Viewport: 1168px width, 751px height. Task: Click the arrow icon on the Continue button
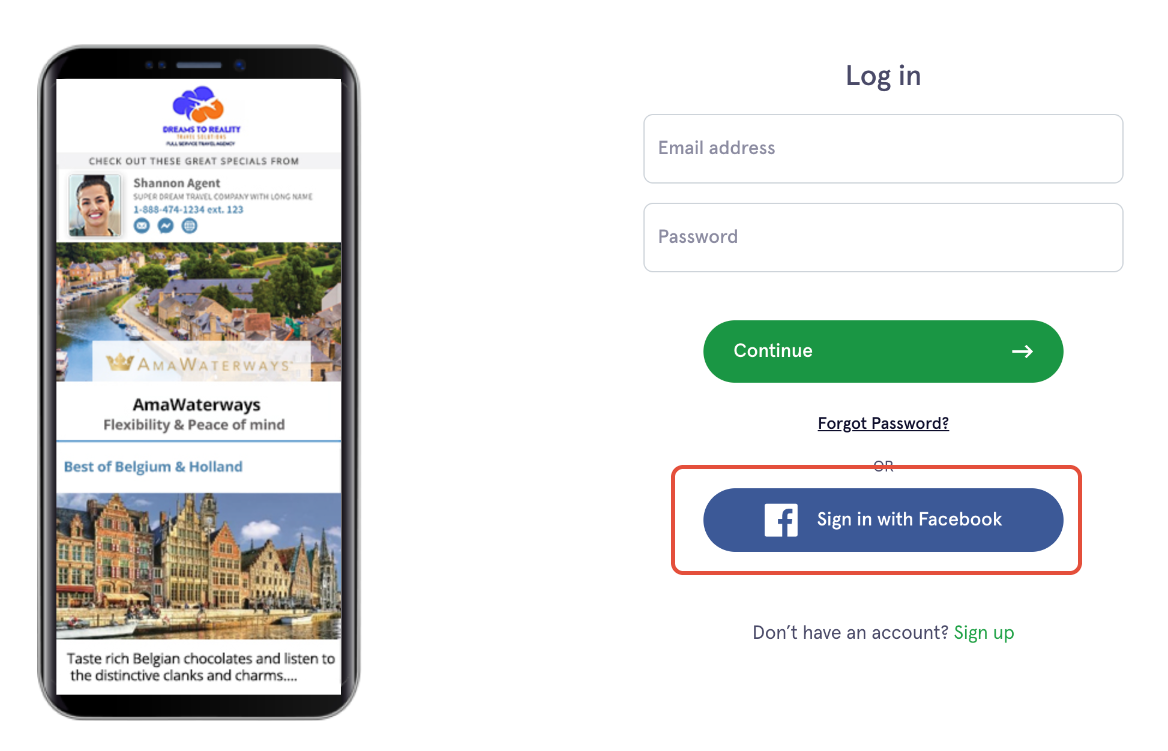coord(1022,352)
